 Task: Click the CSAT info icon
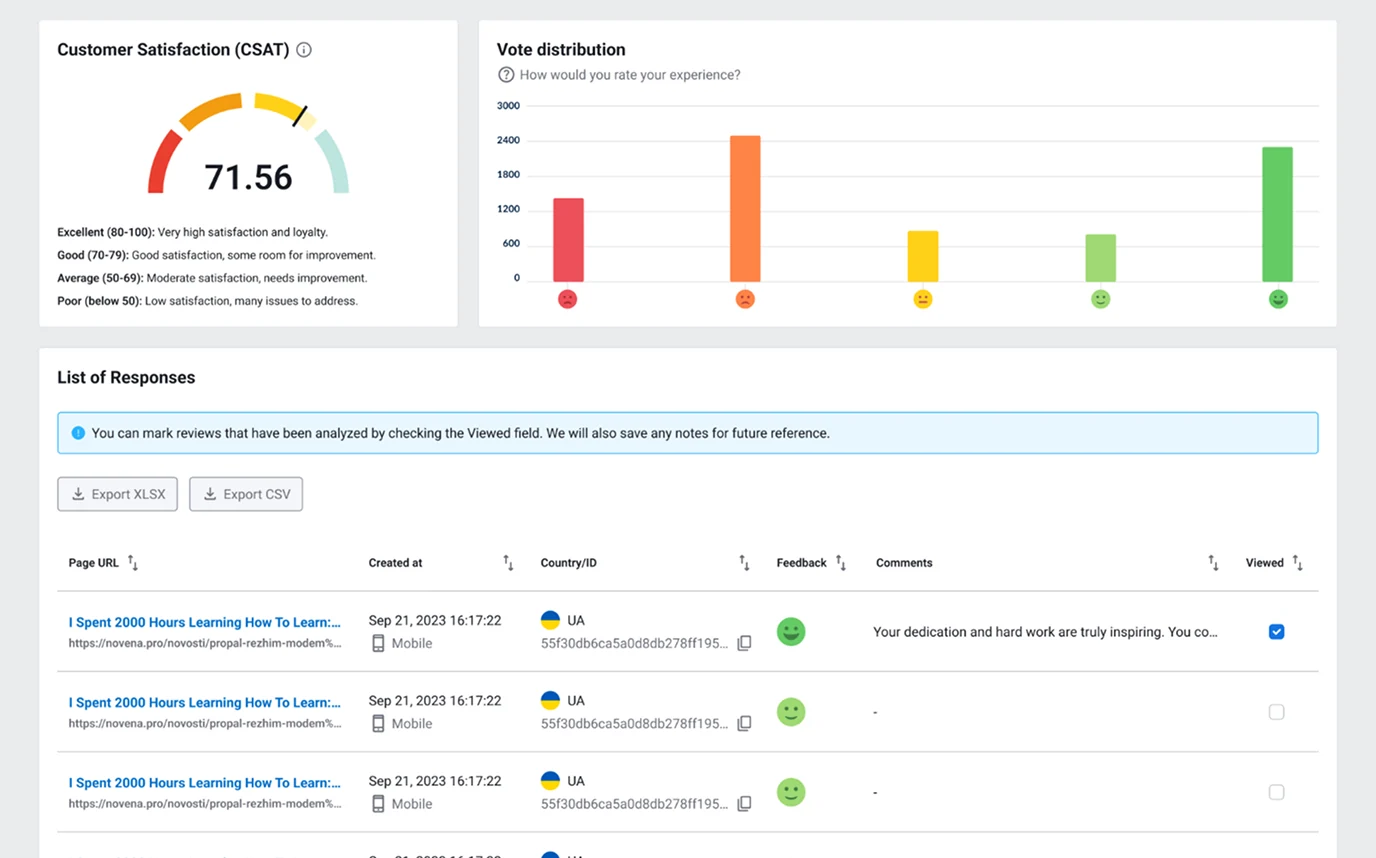coord(304,50)
